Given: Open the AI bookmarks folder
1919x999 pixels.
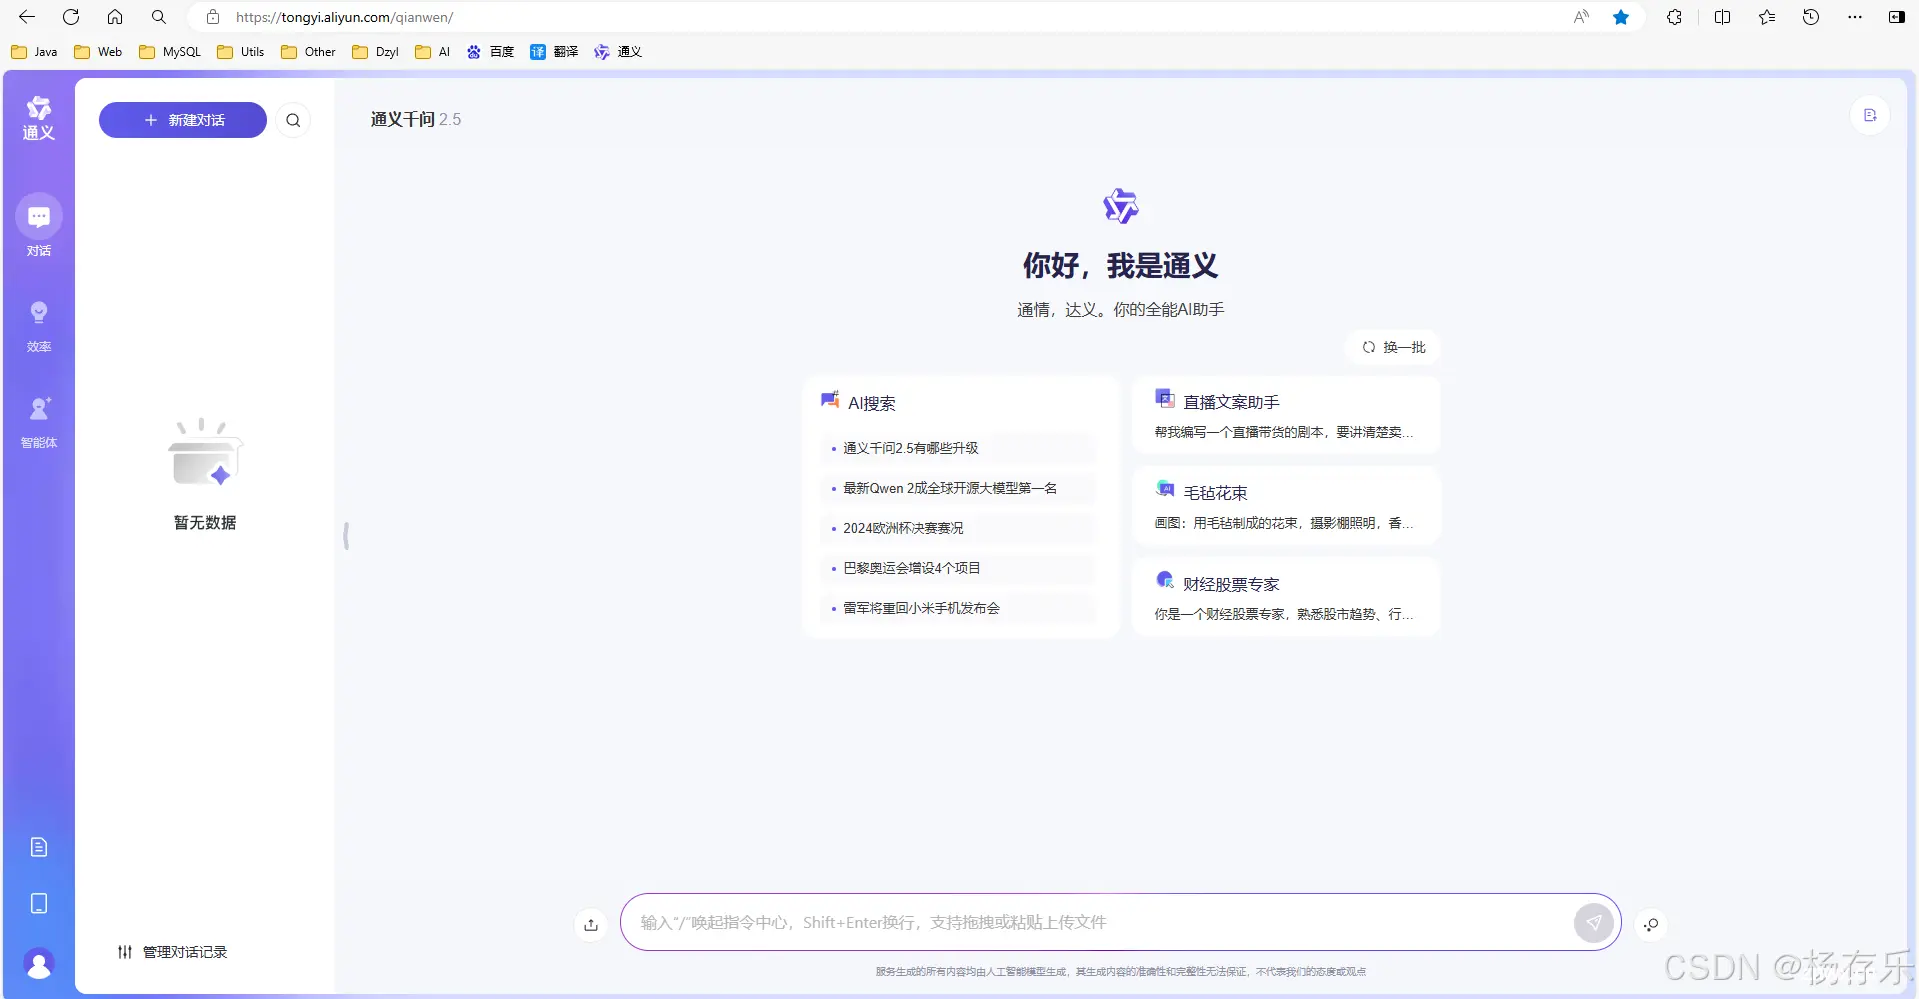Looking at the screenshot, I should 433,52.
